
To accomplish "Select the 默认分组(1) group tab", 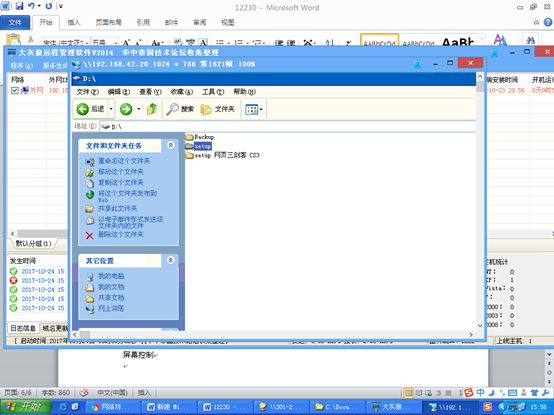I will pyautogui.click(x=34, y=243).
